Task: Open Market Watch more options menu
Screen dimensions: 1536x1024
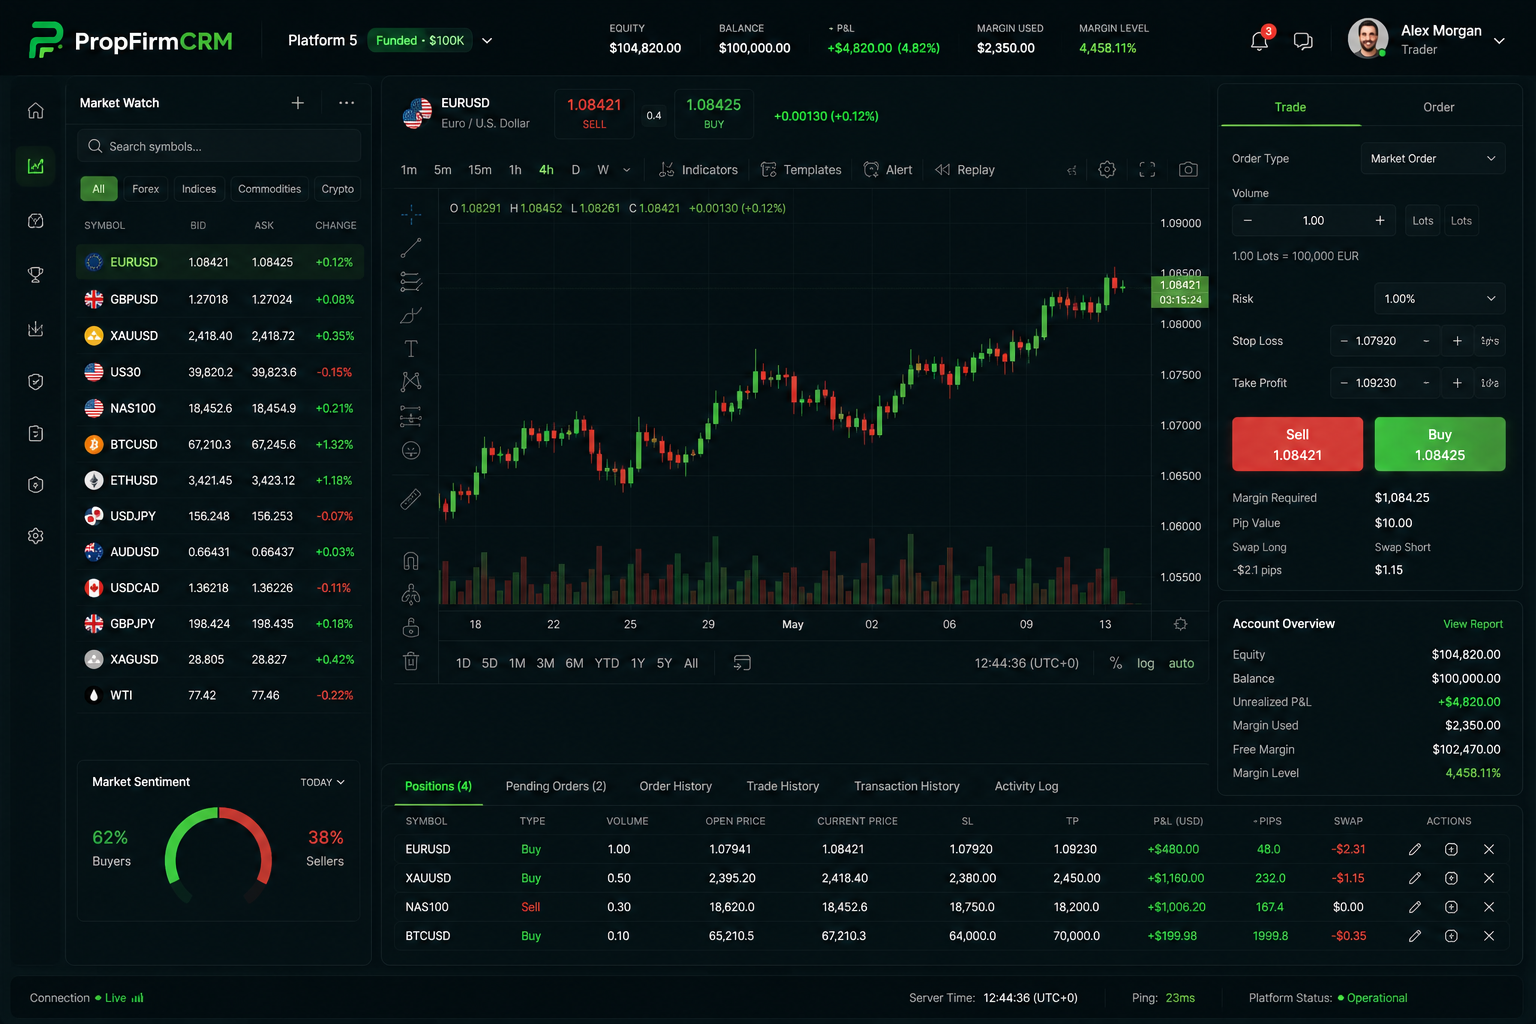Action: tap(346, 103)
